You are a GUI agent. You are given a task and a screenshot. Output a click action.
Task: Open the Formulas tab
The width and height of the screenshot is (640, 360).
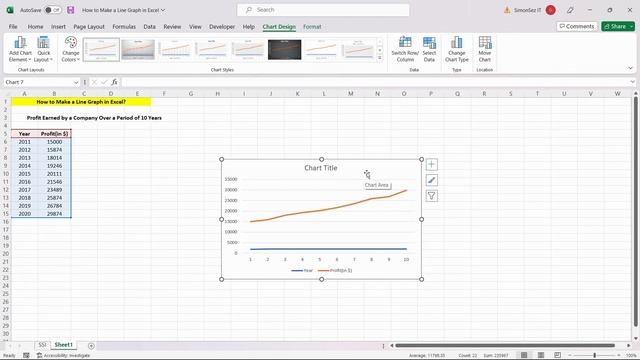click(124, 27)
